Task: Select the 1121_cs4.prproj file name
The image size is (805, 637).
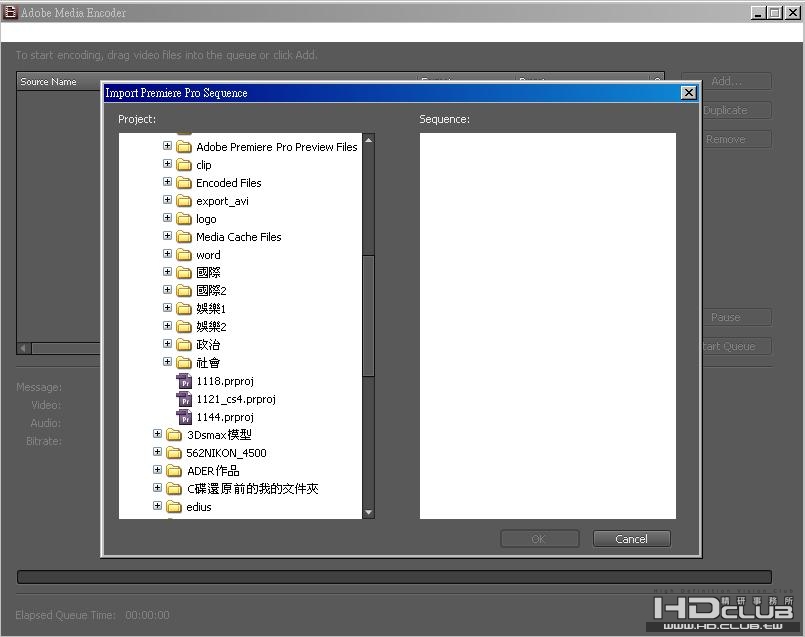Action: click(236, 399)
